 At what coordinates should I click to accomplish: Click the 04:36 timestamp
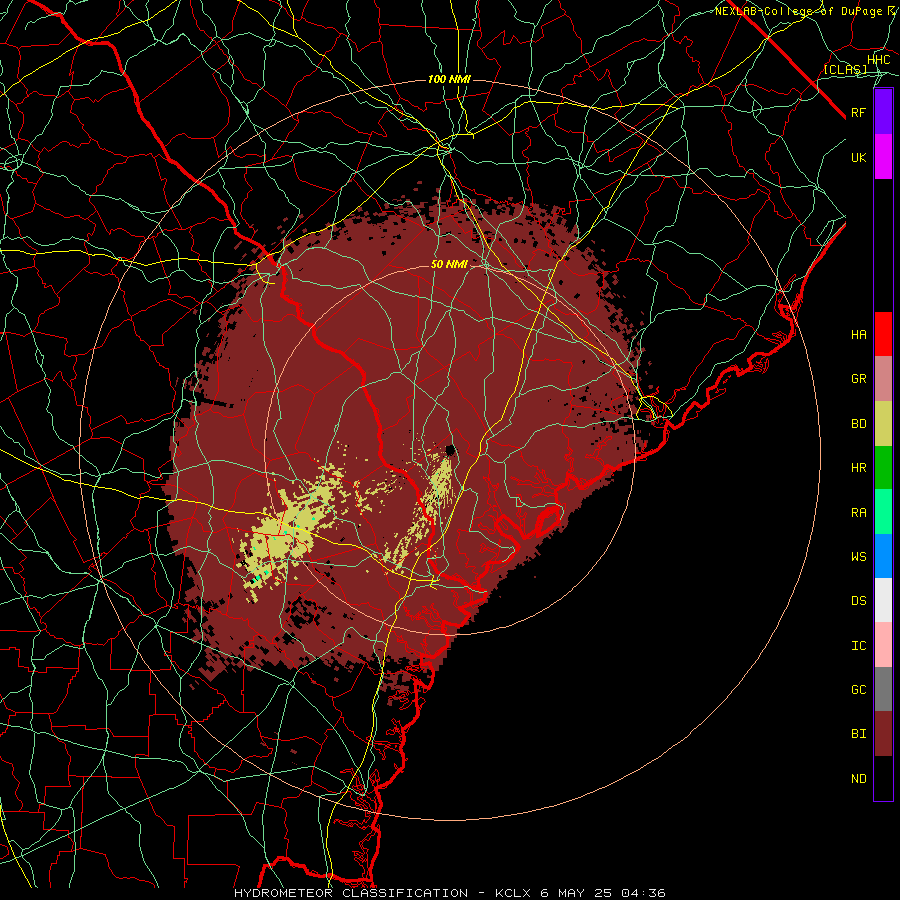pos(643,893)
